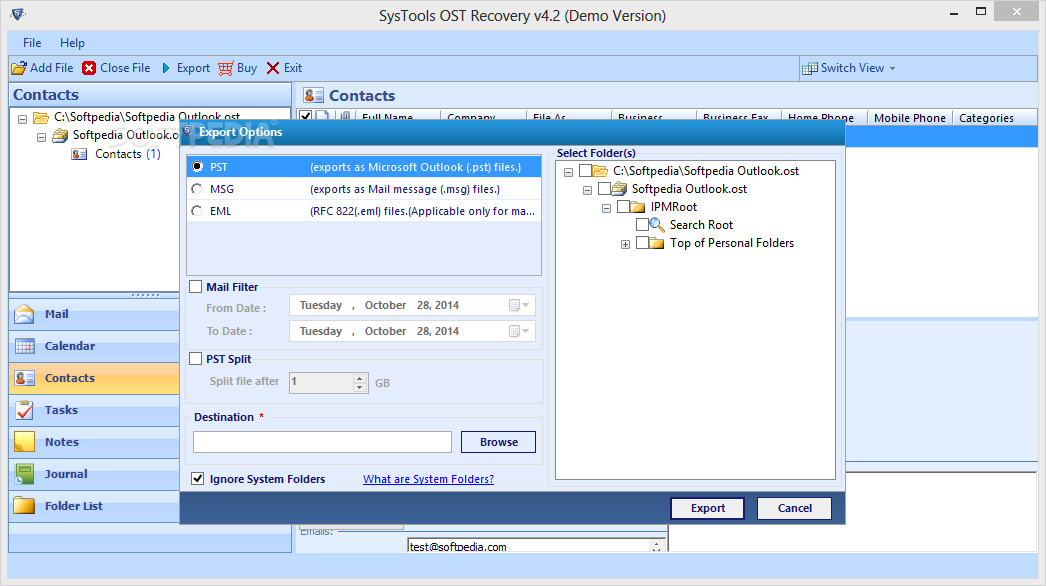Click the Cancel button
The height and width of the screenshot is (586, 1046).
[795, 508]
